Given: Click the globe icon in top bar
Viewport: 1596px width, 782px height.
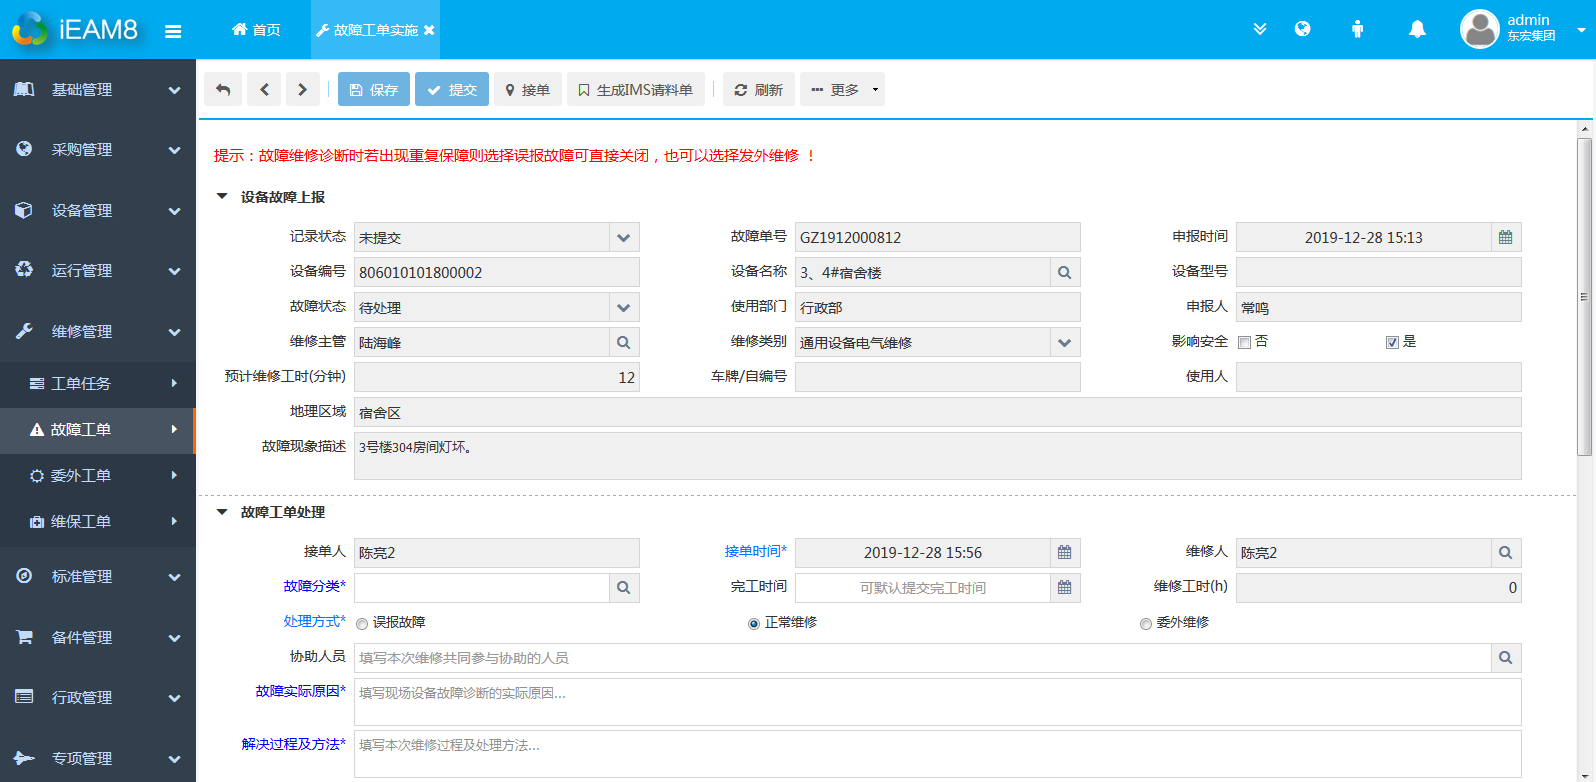Looking at the screenshot, I should [1302, 29].
